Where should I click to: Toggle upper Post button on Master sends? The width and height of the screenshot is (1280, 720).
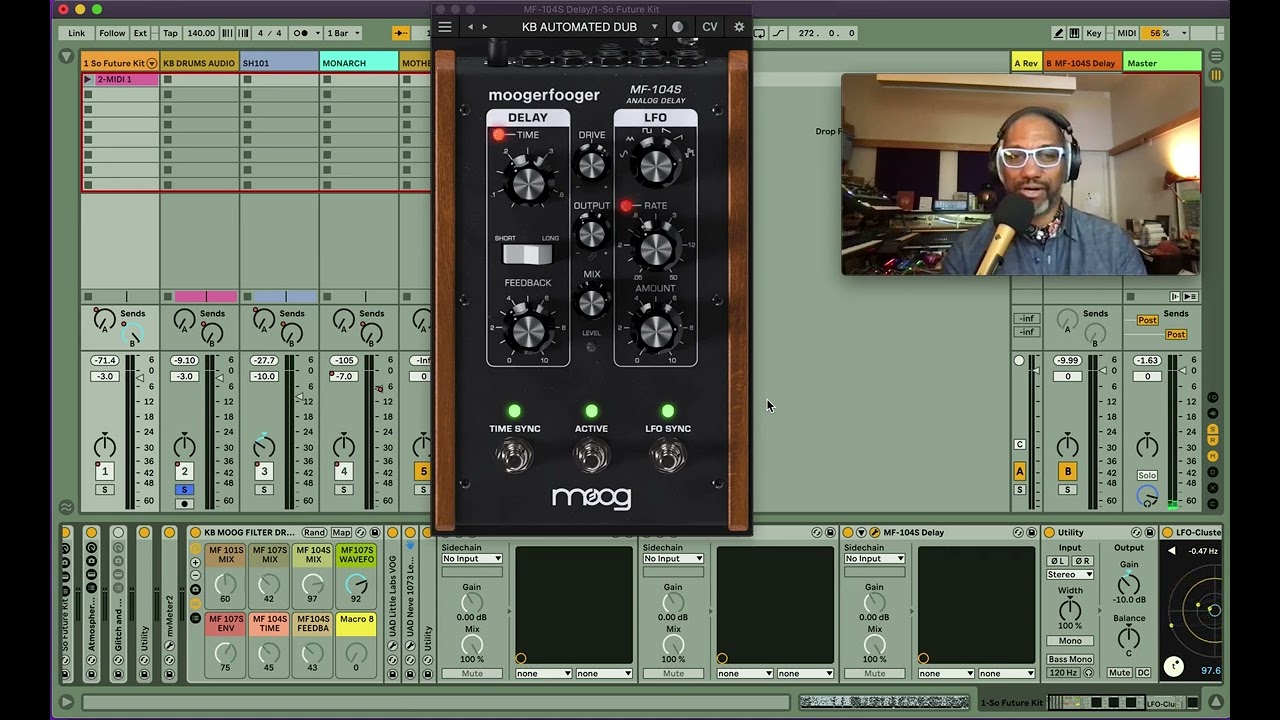tap(1147, 320)
